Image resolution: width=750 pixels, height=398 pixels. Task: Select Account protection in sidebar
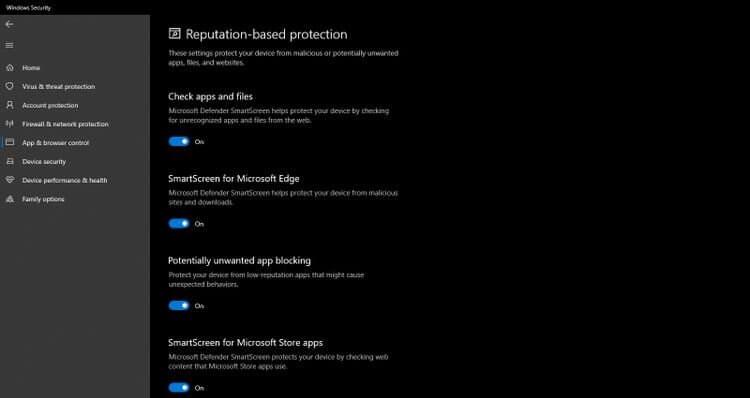click(x=50, y=105)
